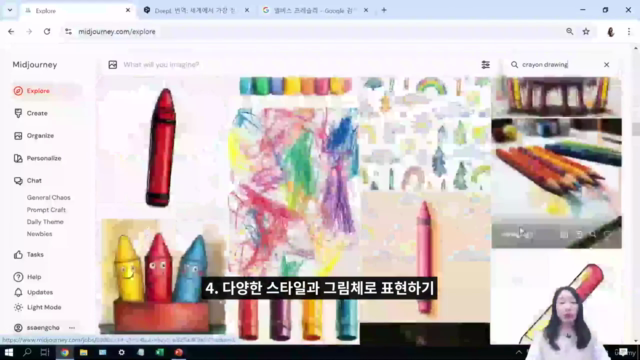Image resolution: width=640 pixels, height=360 pixels.
Task: Open PowerPoint from the taskbar
Action: pos(179,352)
